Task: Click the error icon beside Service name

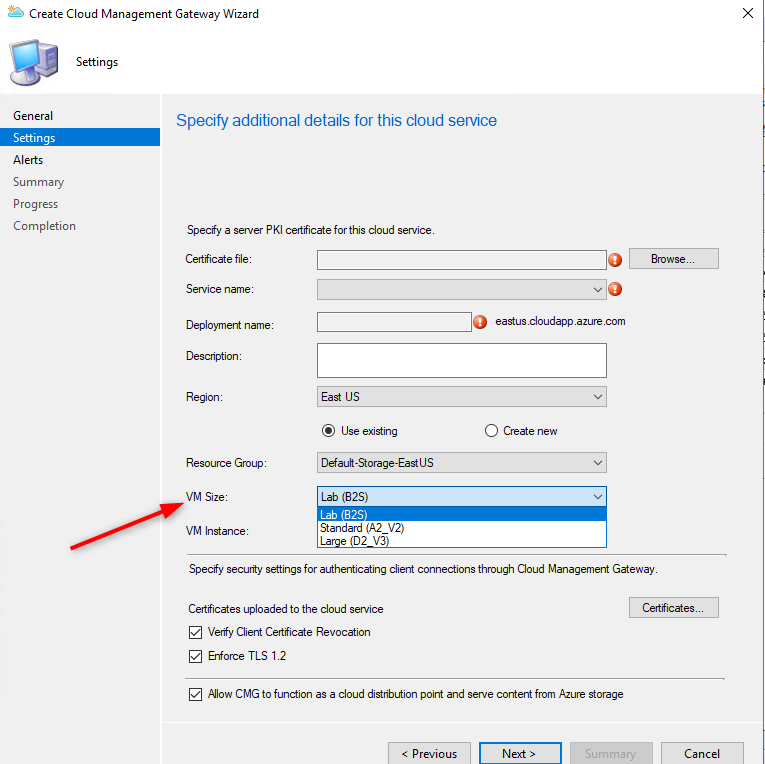Action: [615, 290]
